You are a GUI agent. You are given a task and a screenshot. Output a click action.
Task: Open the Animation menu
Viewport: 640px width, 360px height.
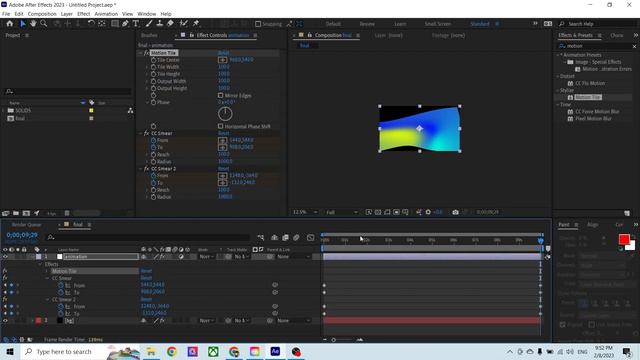[106, 14]
